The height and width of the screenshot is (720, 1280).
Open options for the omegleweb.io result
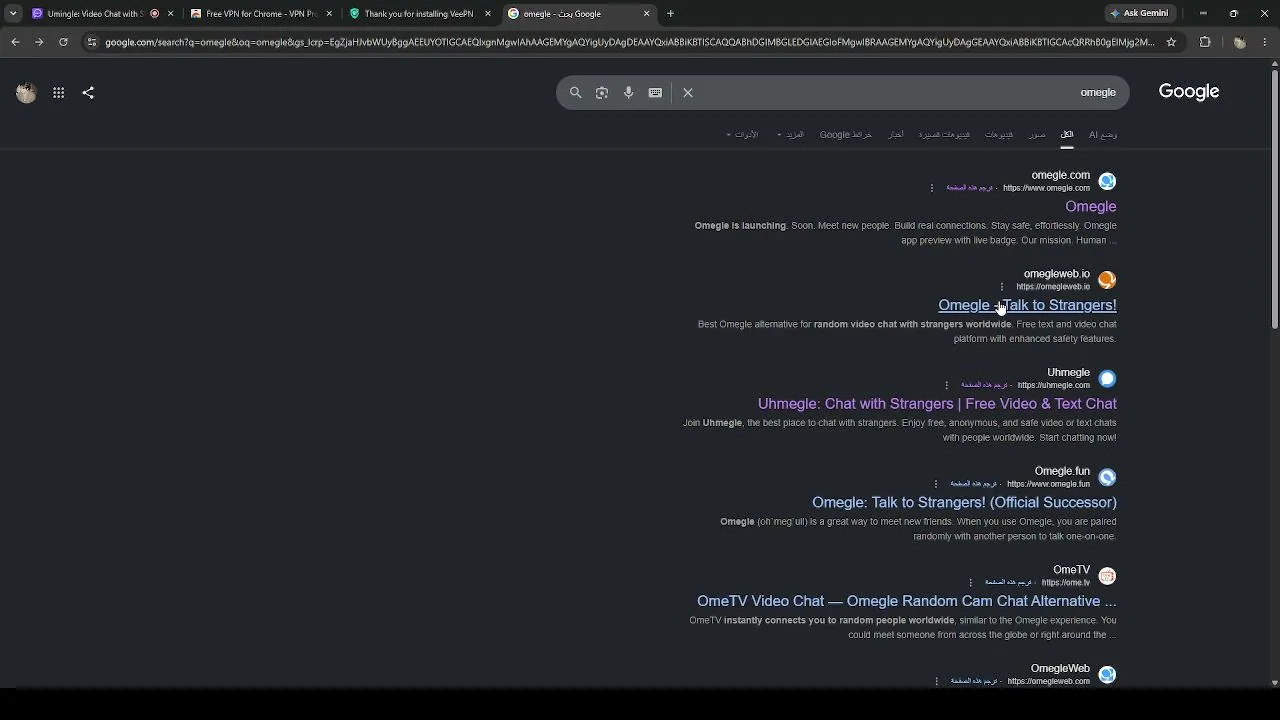(1002, 287)
